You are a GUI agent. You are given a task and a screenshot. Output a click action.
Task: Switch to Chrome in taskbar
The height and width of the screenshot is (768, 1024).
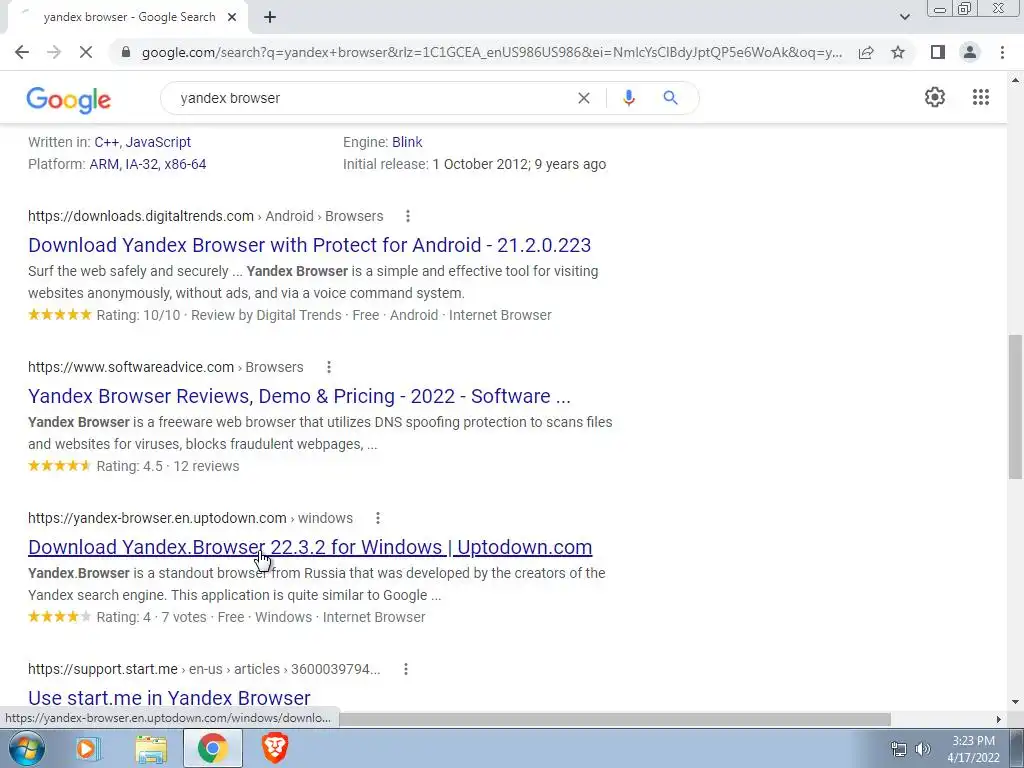click(x=213, y=748)
